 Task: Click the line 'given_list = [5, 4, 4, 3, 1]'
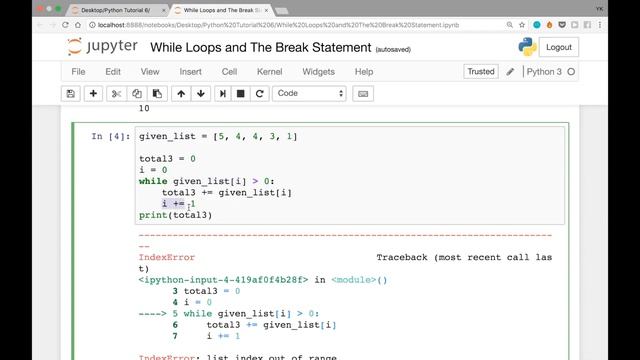[x=218, y=136]
